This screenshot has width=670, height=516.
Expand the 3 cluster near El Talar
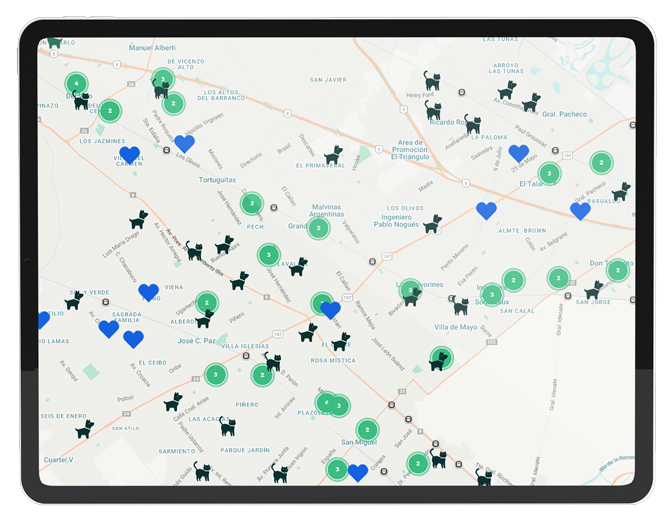pyautogui.click(x=549, y=174)
